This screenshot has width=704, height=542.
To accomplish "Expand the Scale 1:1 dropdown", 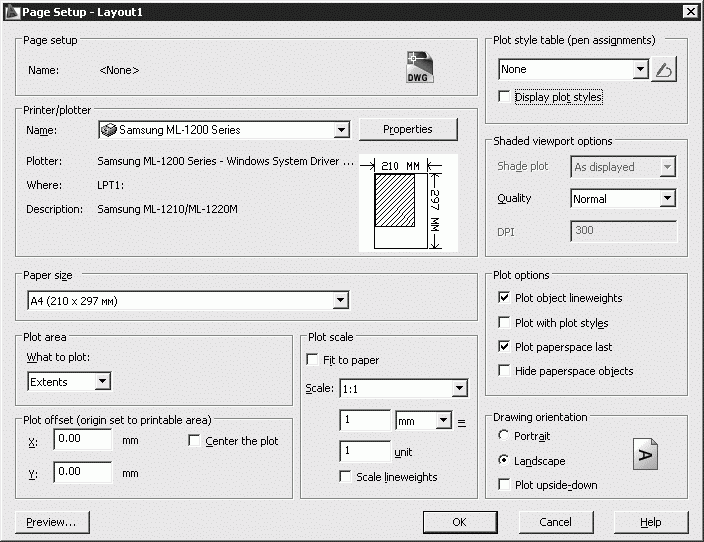I will pos(459,388).
